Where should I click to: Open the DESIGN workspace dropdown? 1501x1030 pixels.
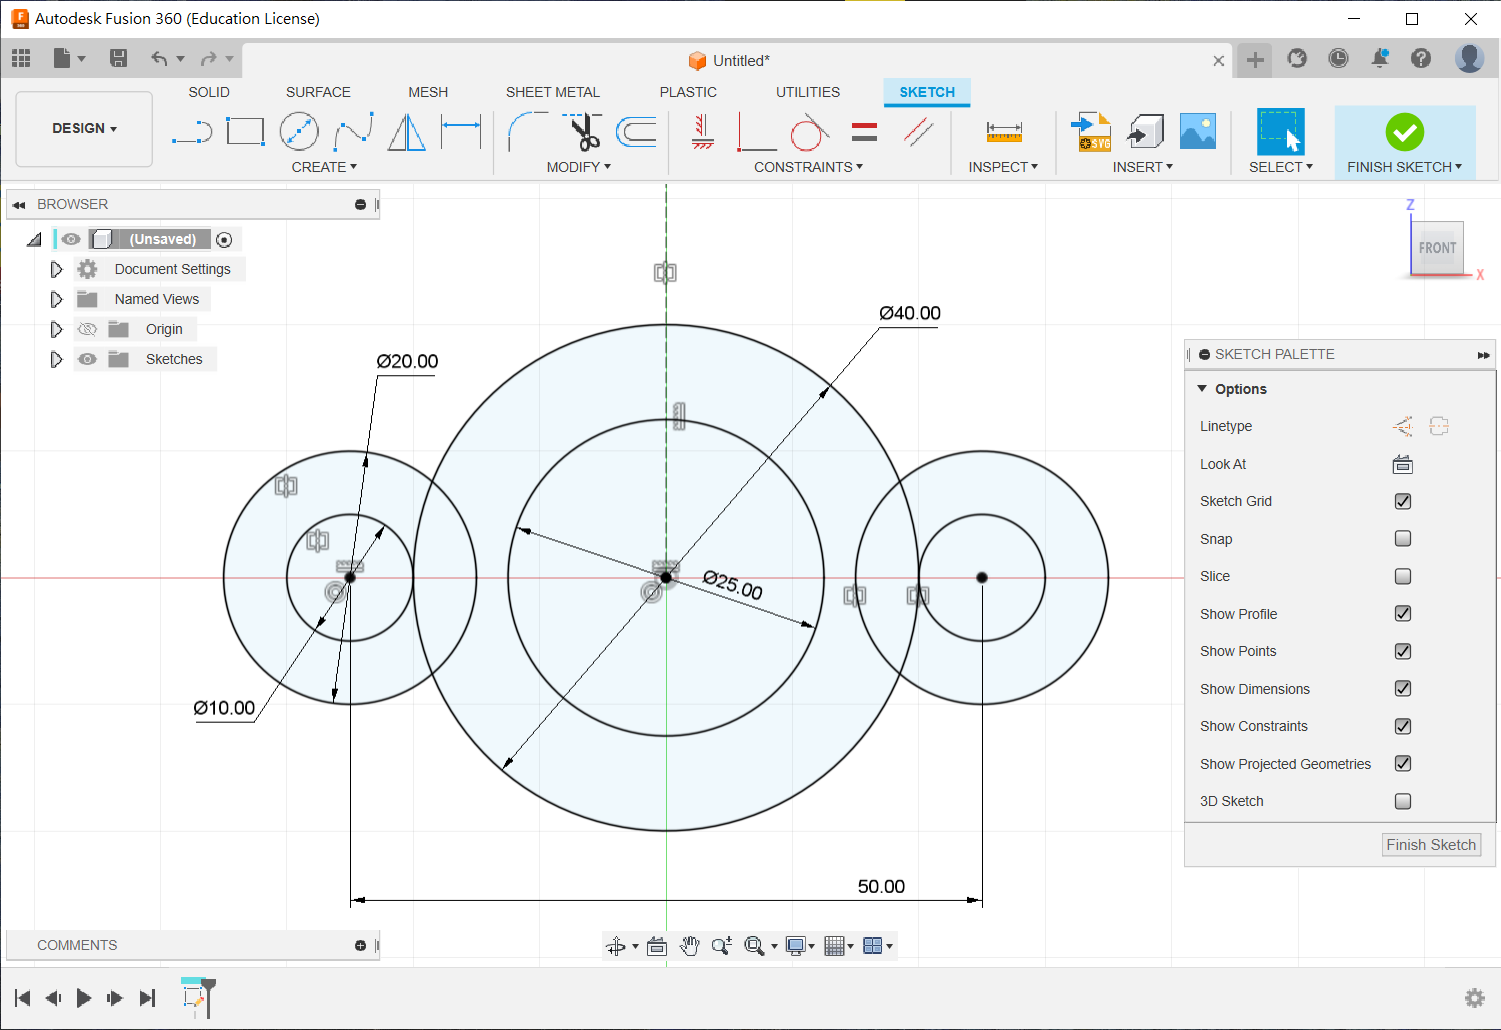[85, 129]
